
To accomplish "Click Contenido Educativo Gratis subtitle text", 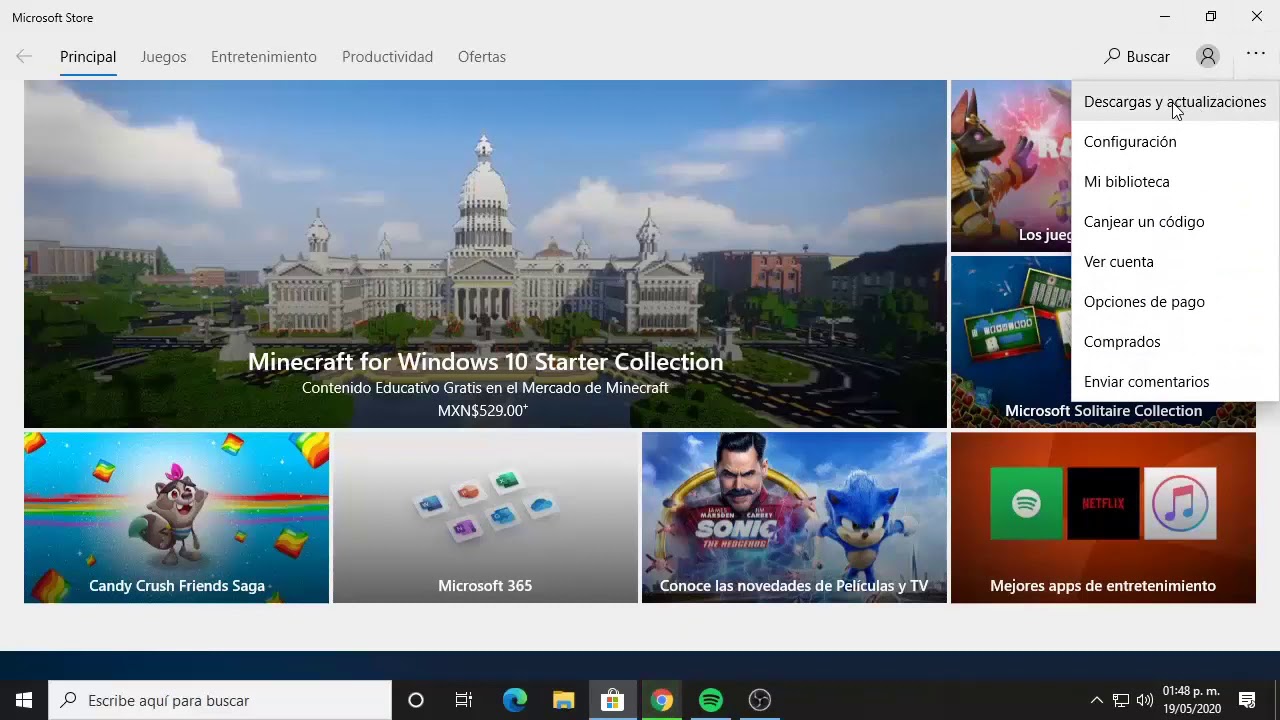I will (x=485, y=387).
